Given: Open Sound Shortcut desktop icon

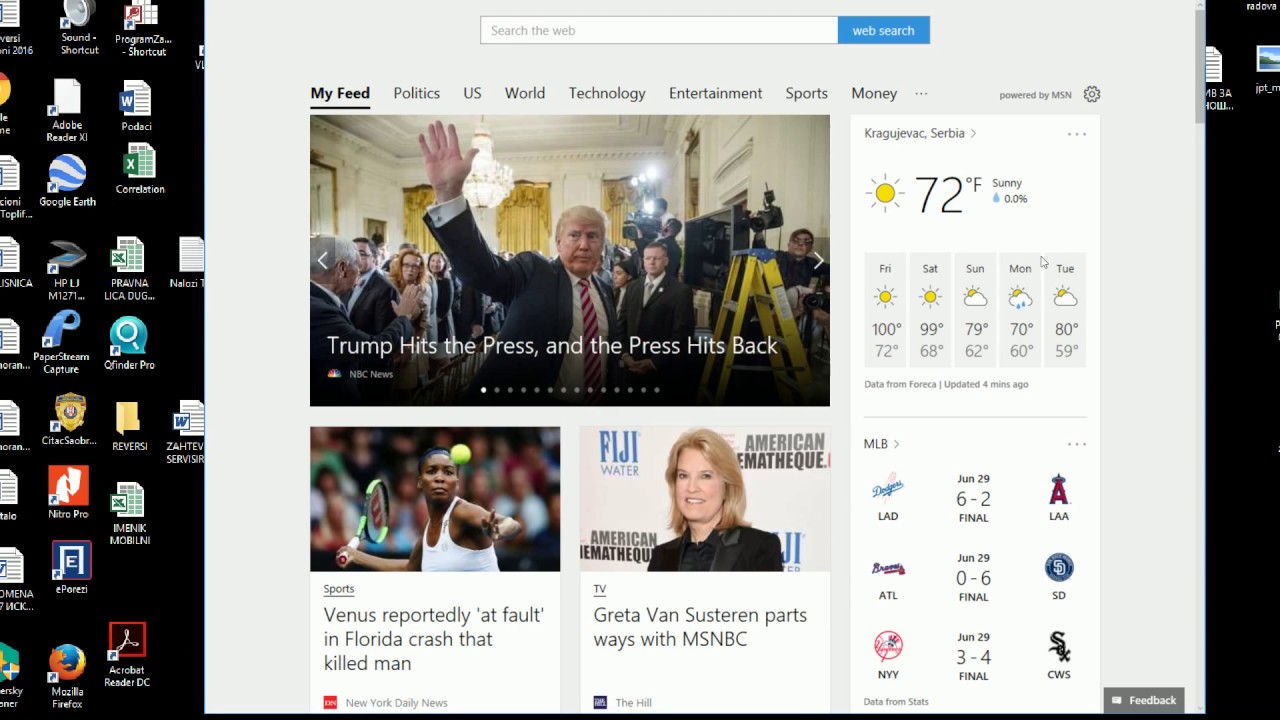Looking at the screenshot, I should (x=79, y=28).
